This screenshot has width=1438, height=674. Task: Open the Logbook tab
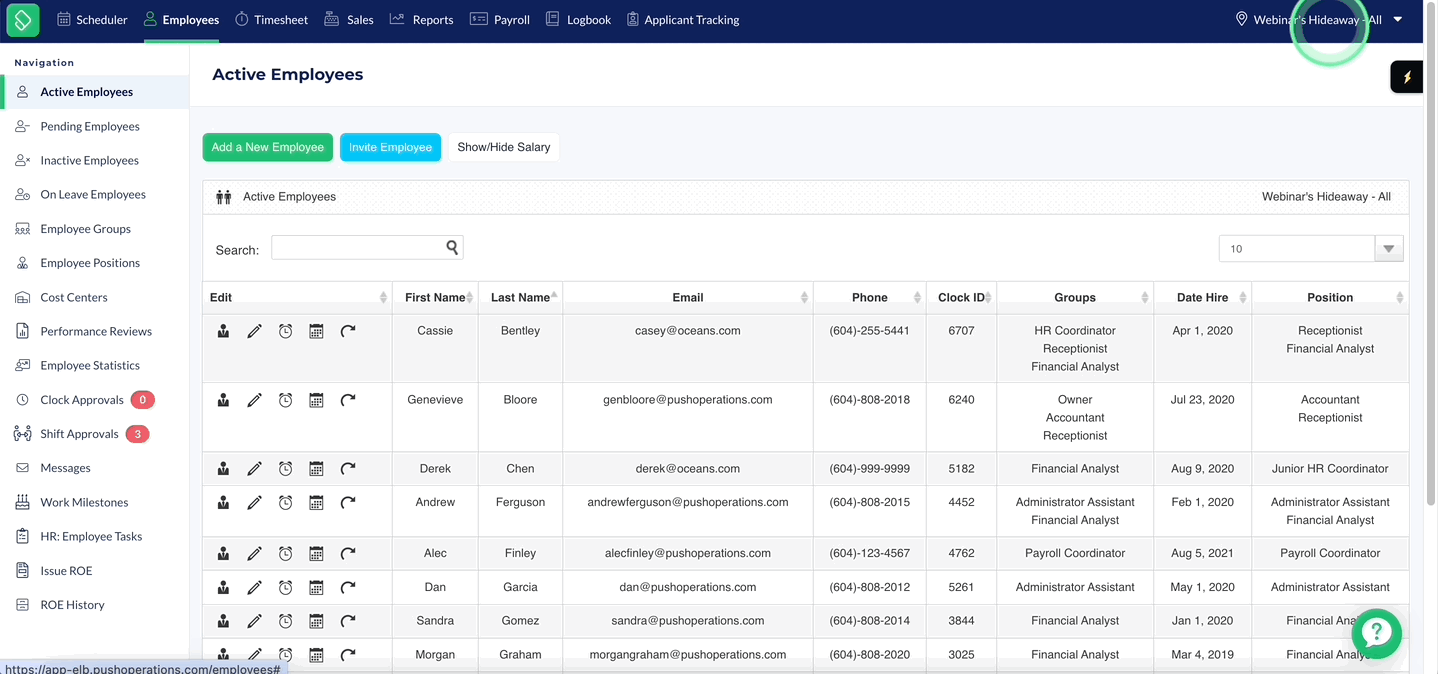pyautogui.click(x=578, y=19)
